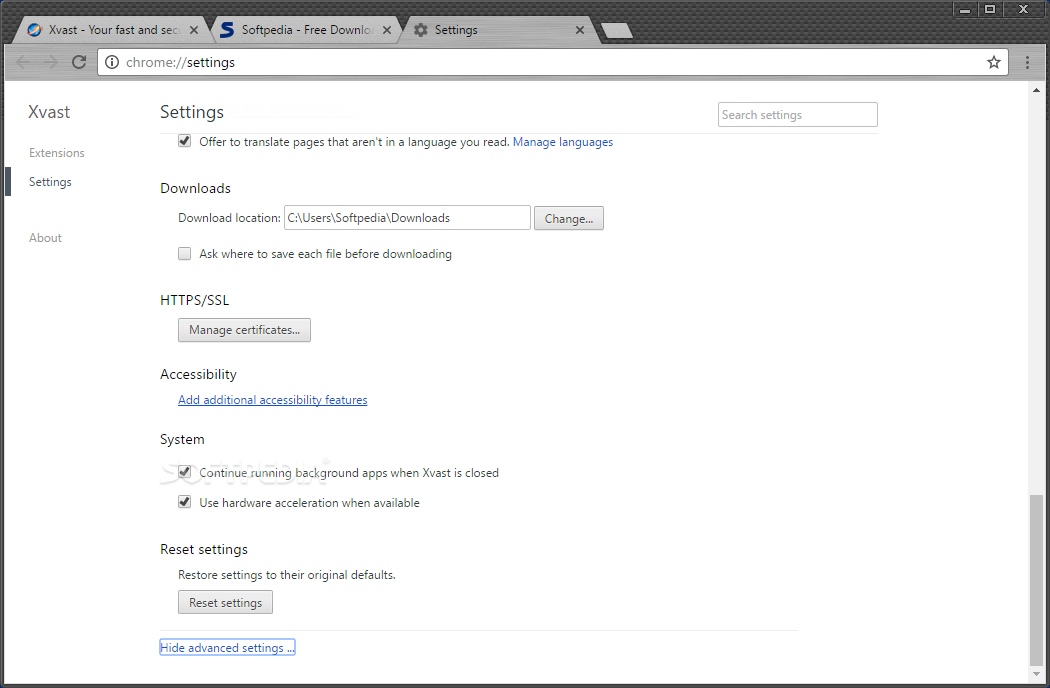Screen dimensions: 1050x688
Task: Close the Softpedia tab
Action: tap(386, 30)
